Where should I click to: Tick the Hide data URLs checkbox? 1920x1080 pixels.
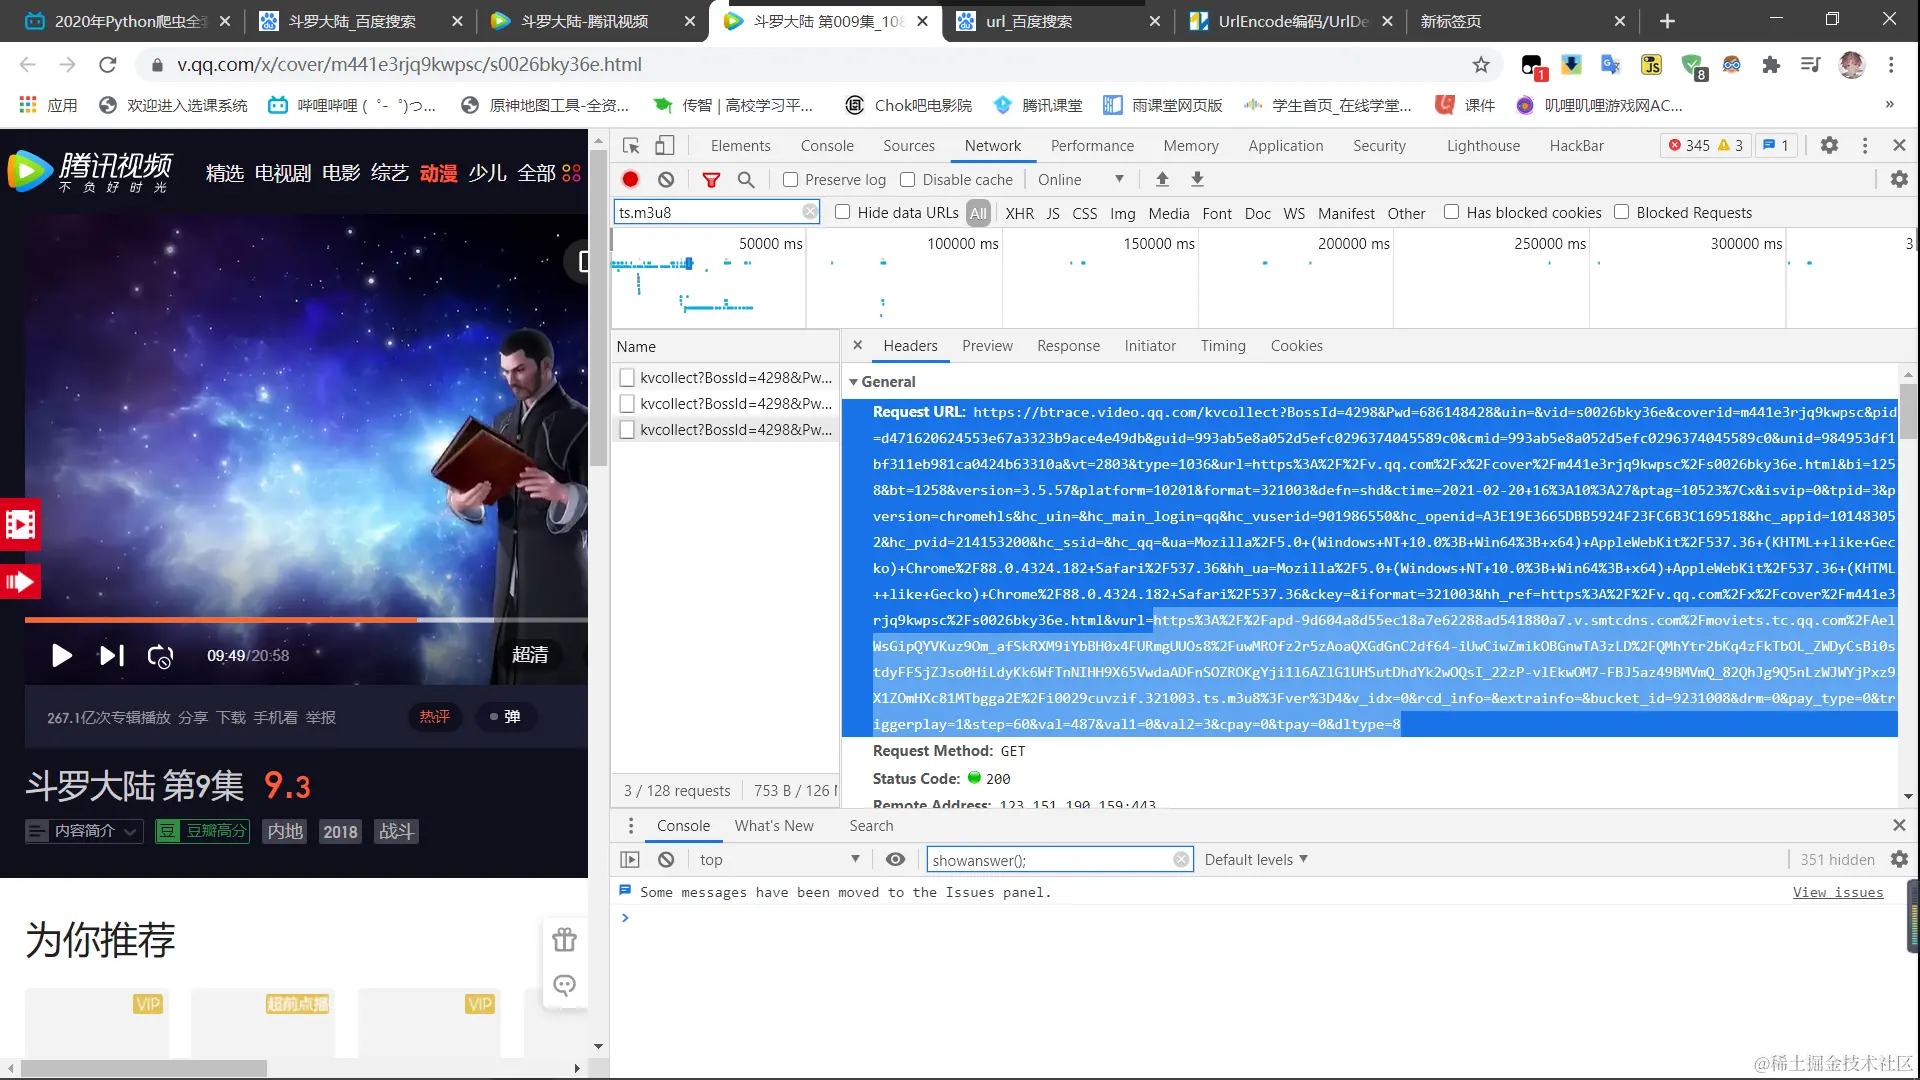click(x=843, y=212)
